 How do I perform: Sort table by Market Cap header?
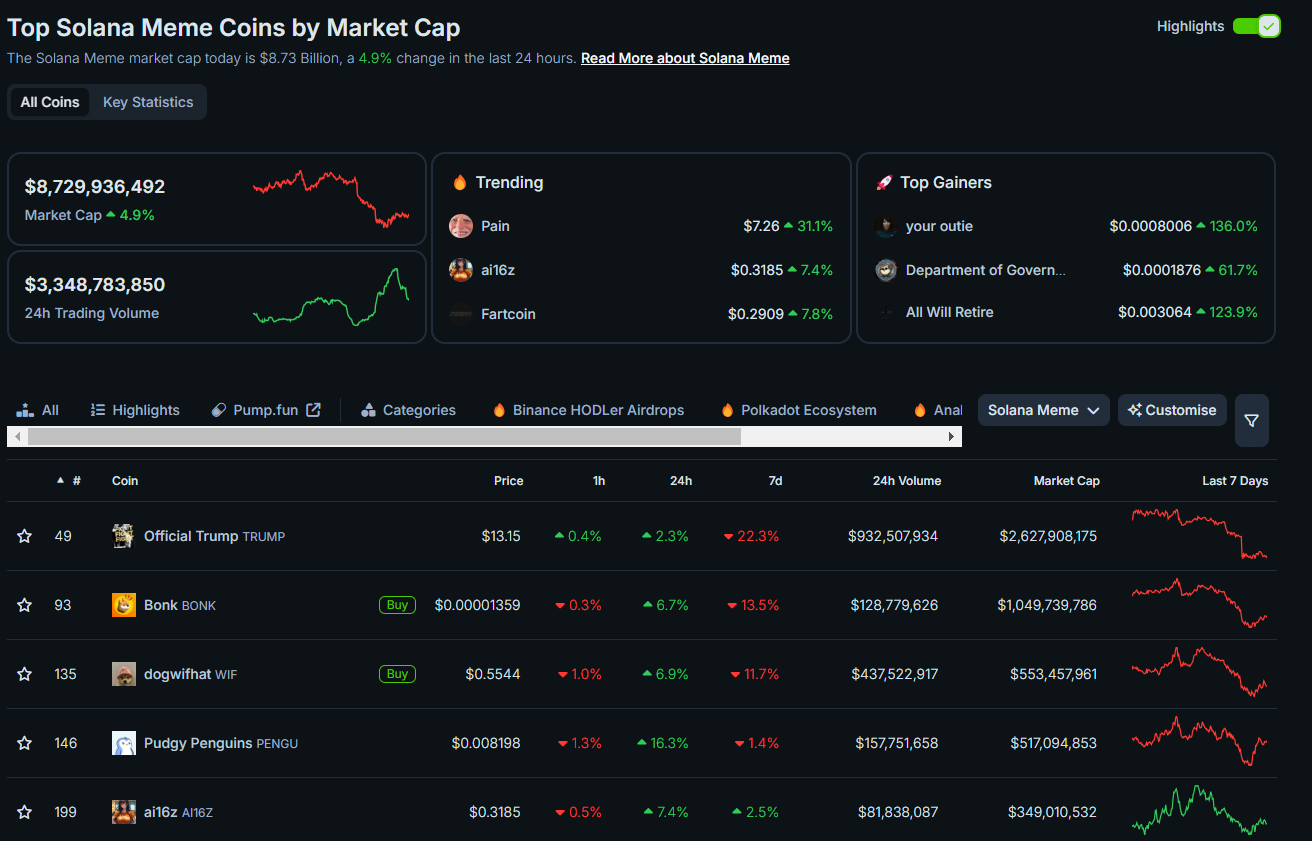tap(1066, 481)
